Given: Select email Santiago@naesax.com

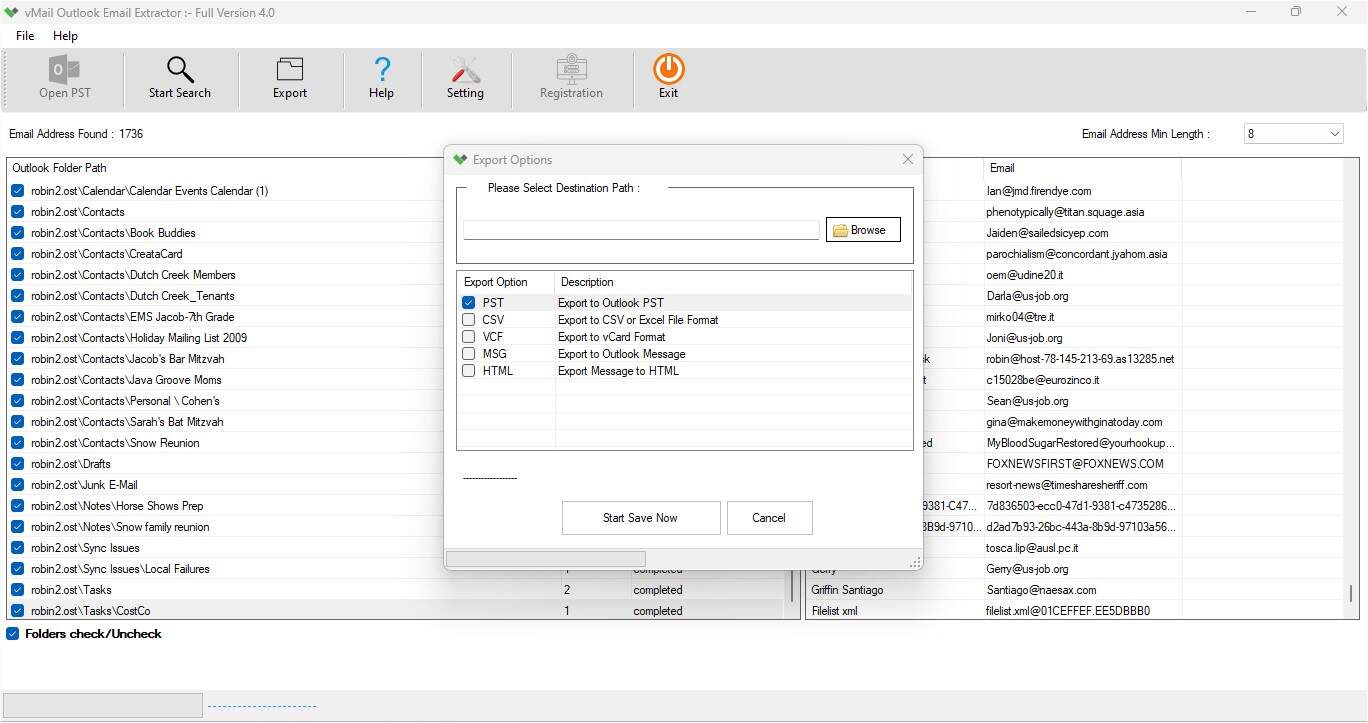Looking at the screenshot, I should [1041, 590].
